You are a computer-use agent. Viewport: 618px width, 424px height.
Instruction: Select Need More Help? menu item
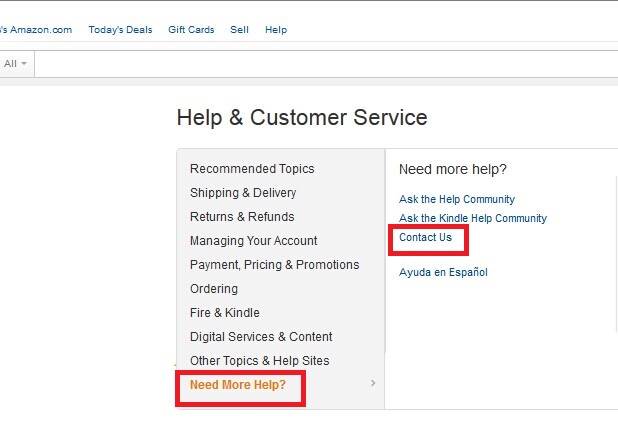238,385
